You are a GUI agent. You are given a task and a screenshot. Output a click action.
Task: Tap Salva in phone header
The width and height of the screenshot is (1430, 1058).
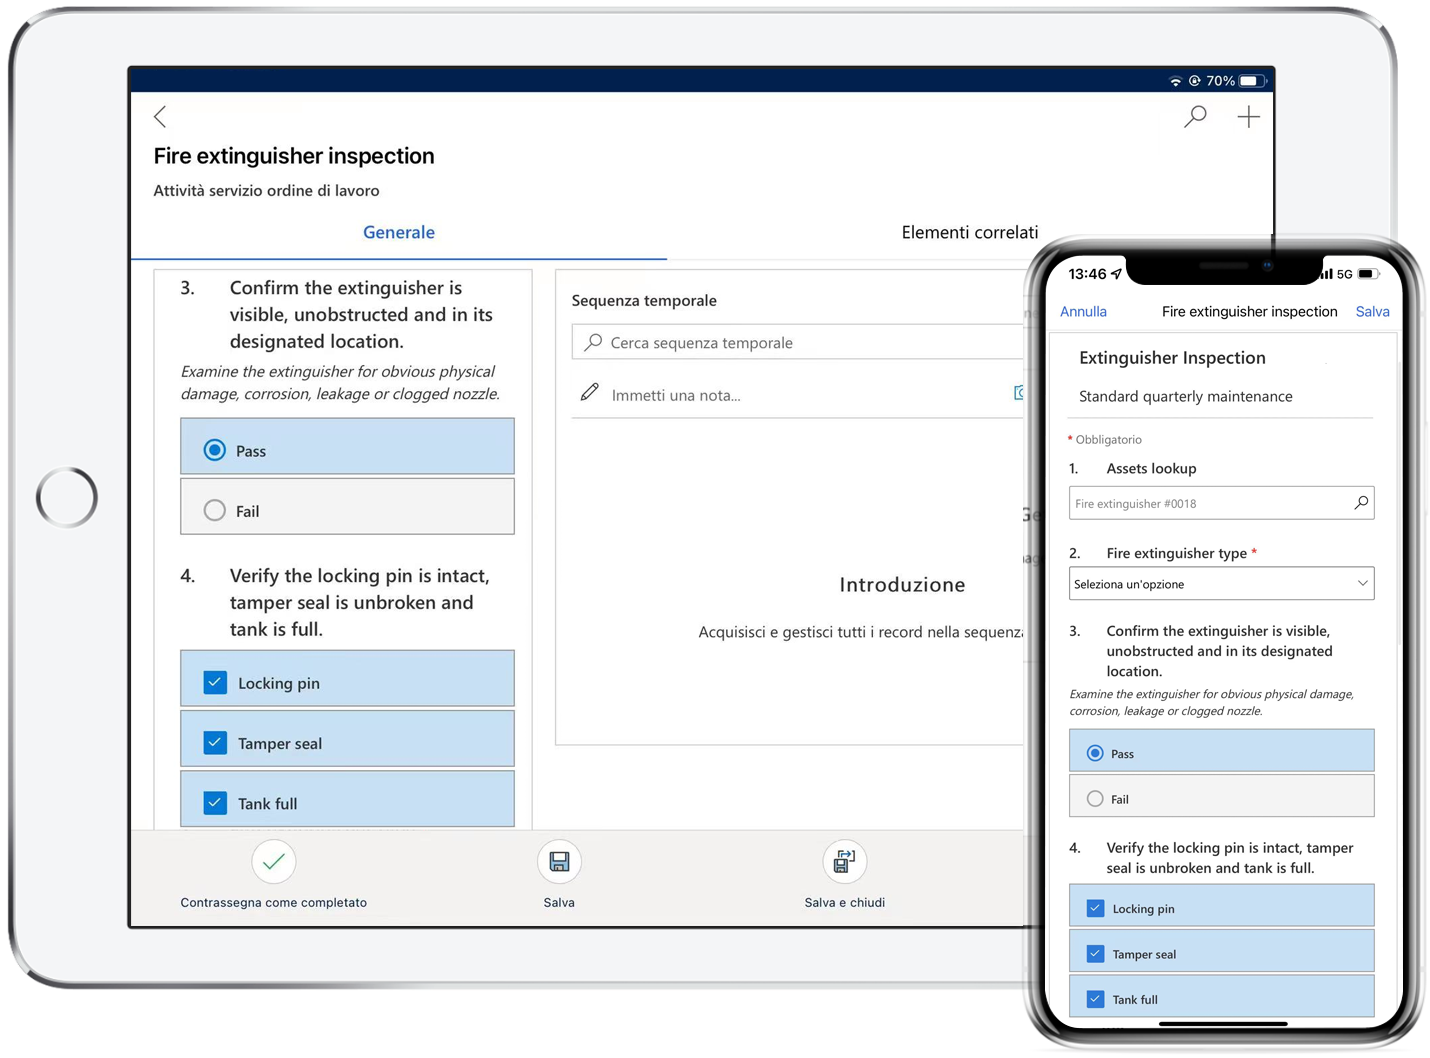[1372, 311]
